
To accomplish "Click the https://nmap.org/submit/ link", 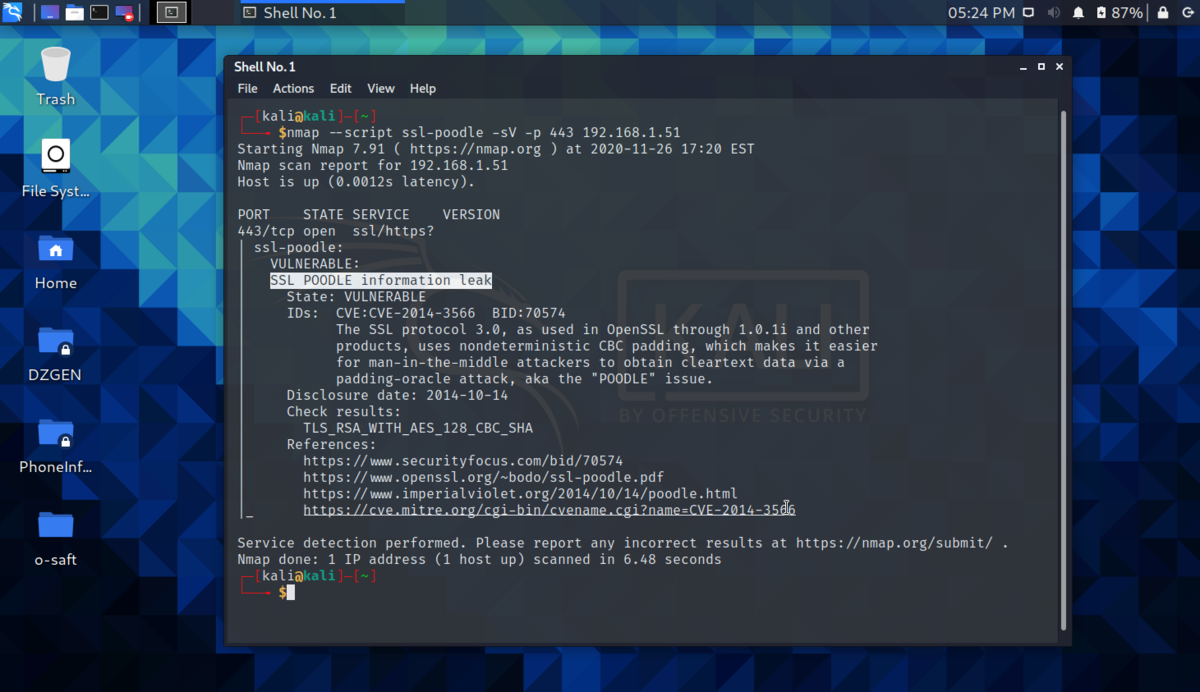I will click(x=895, y=543).
